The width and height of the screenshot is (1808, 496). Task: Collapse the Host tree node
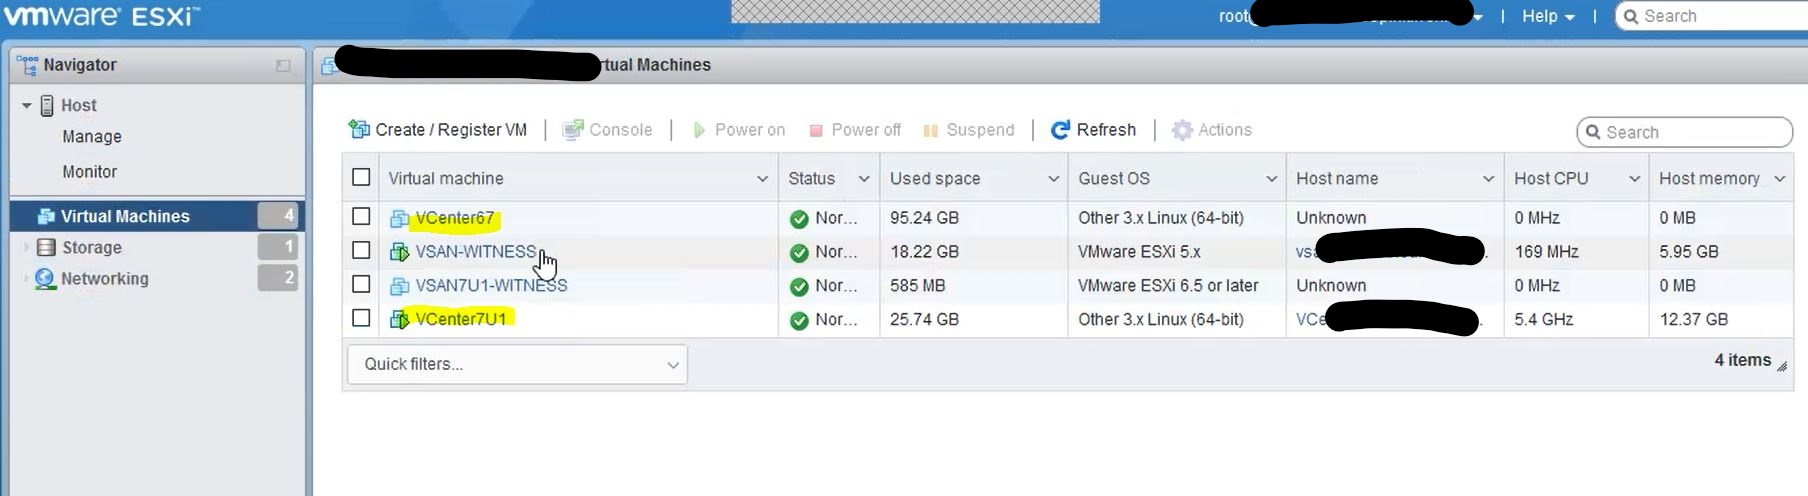click(27, 105)
